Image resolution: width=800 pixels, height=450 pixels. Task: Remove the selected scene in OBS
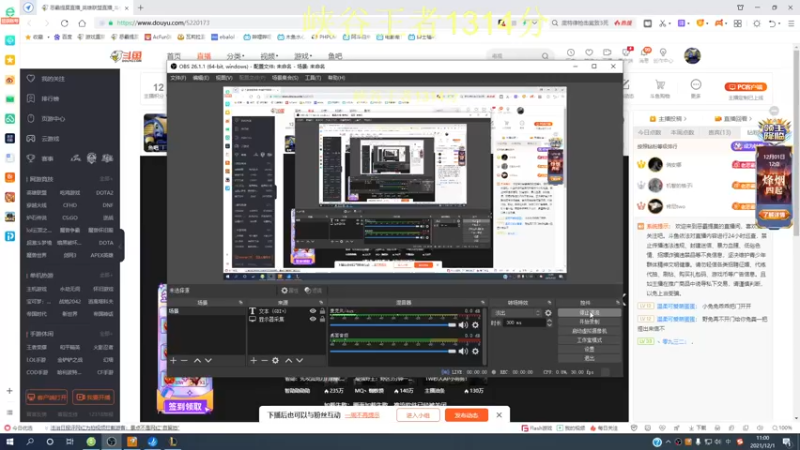pyautogui.click(x=184, y=360)
